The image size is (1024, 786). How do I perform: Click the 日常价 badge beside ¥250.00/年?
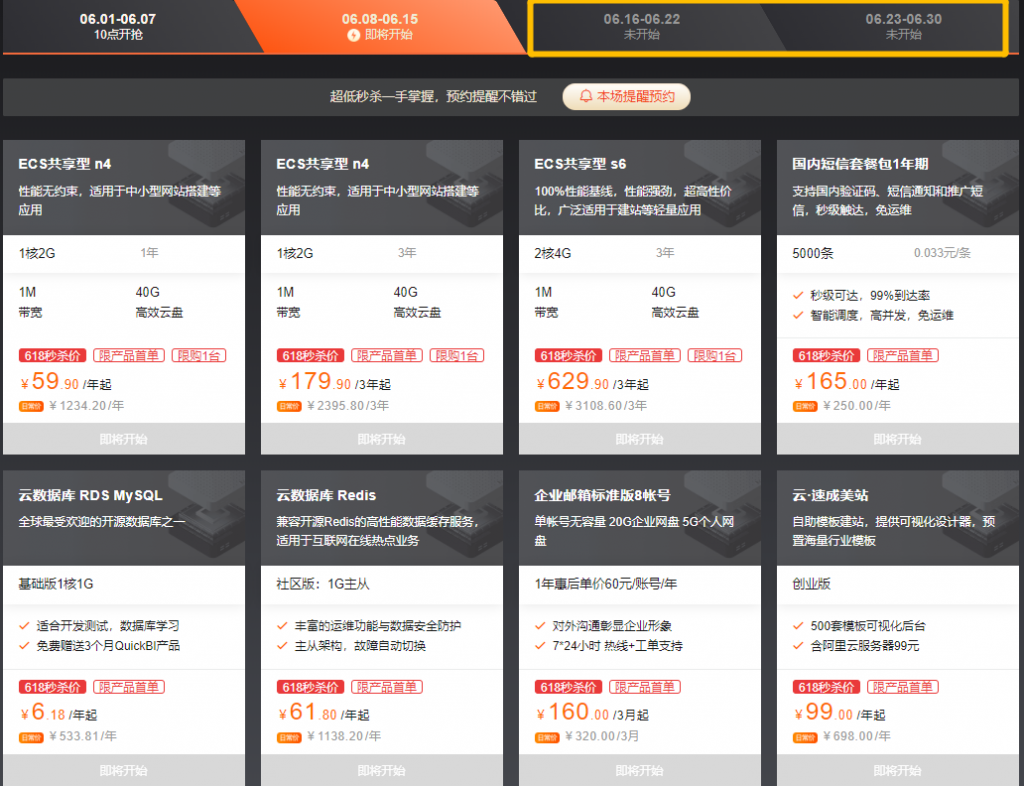coord(805,406)
